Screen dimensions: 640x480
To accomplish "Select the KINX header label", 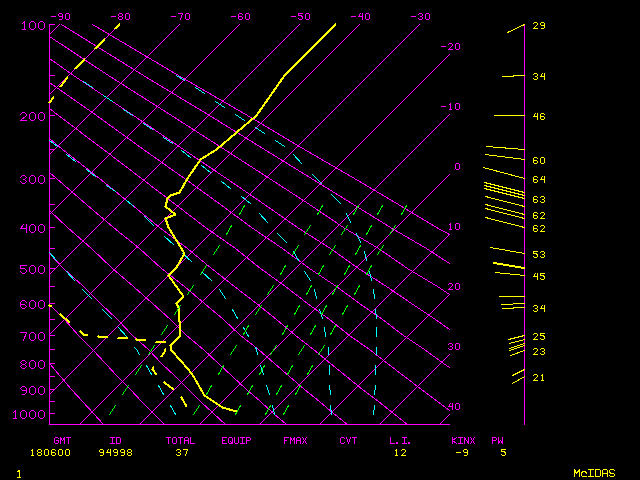I will (462, 440).
